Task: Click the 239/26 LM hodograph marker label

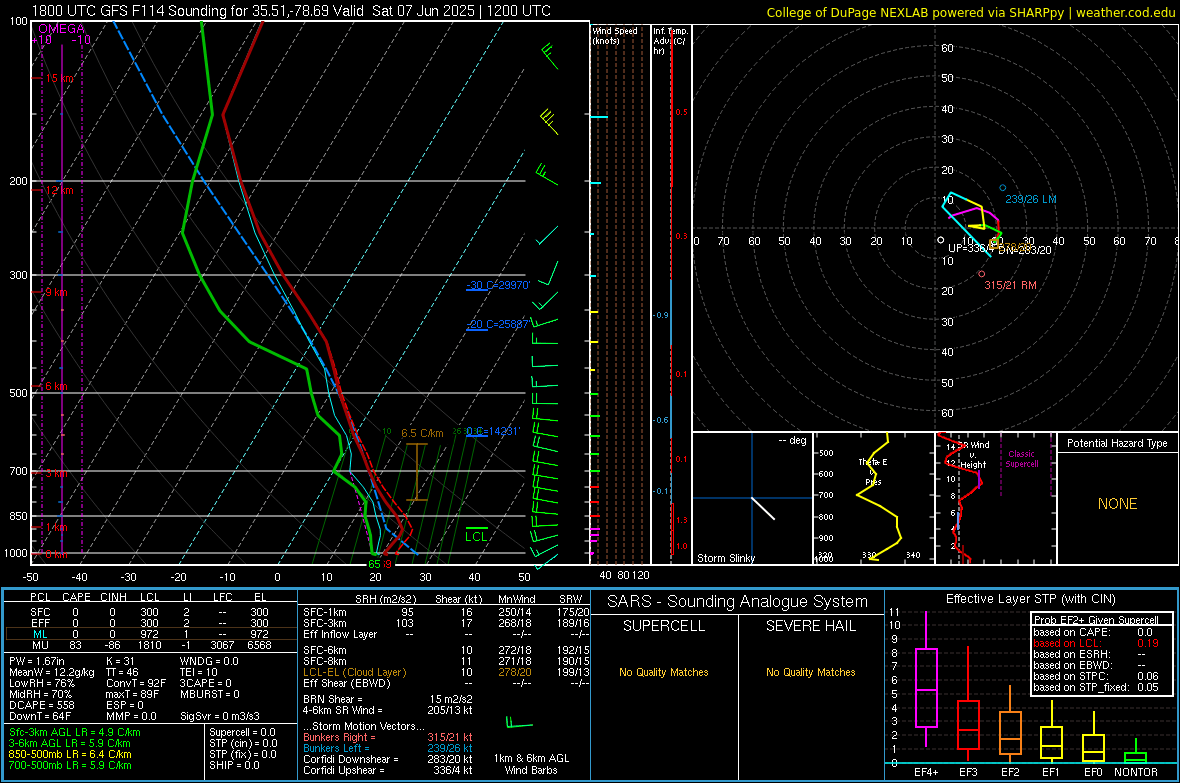Action: click(x=1031, y=200)
